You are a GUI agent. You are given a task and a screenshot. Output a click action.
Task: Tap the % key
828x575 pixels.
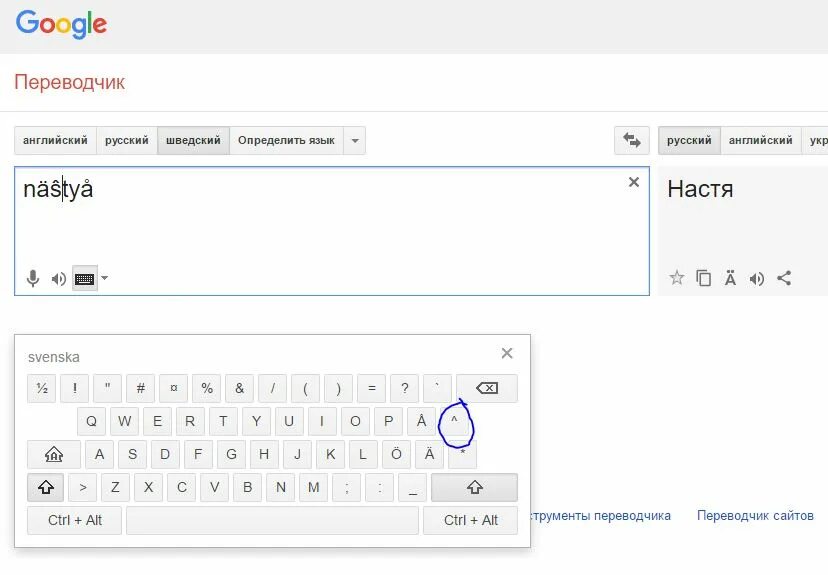[x=207, y=389]
